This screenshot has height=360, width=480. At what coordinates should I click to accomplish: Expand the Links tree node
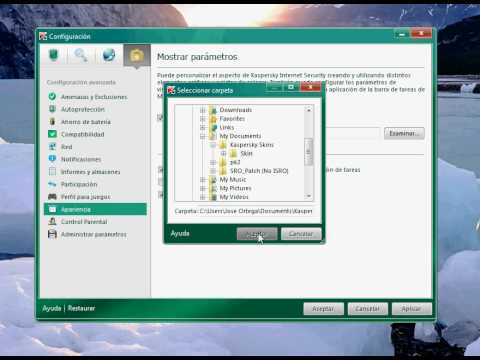[202, 127]
